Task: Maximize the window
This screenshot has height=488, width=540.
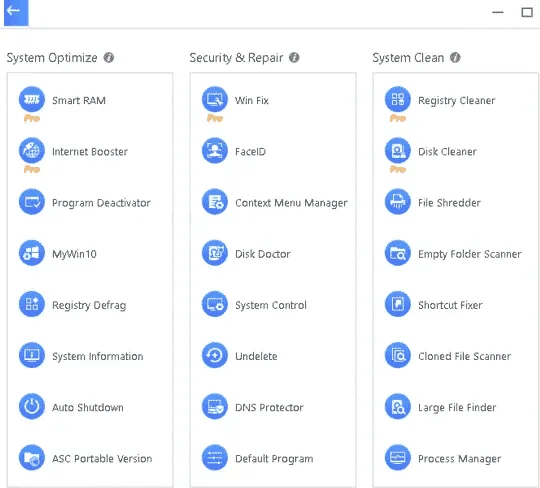Action: tap(527, 12)
